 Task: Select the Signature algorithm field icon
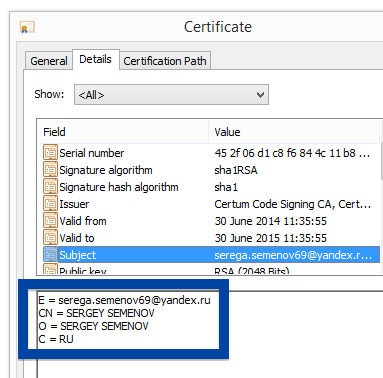point(50,170)
